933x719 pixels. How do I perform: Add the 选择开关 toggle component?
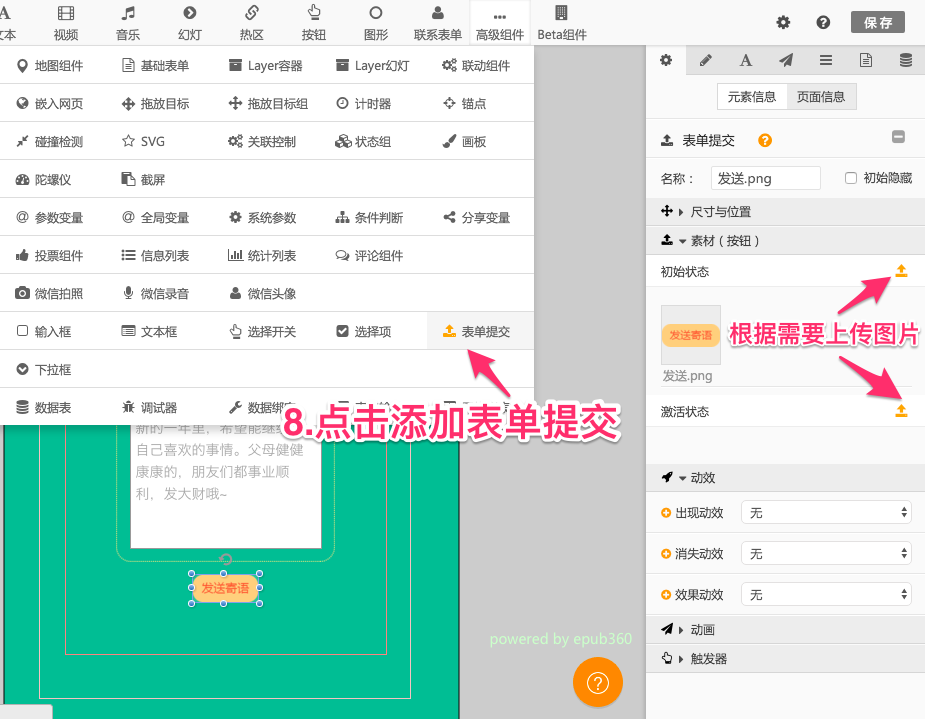click(x=262, y=331)
